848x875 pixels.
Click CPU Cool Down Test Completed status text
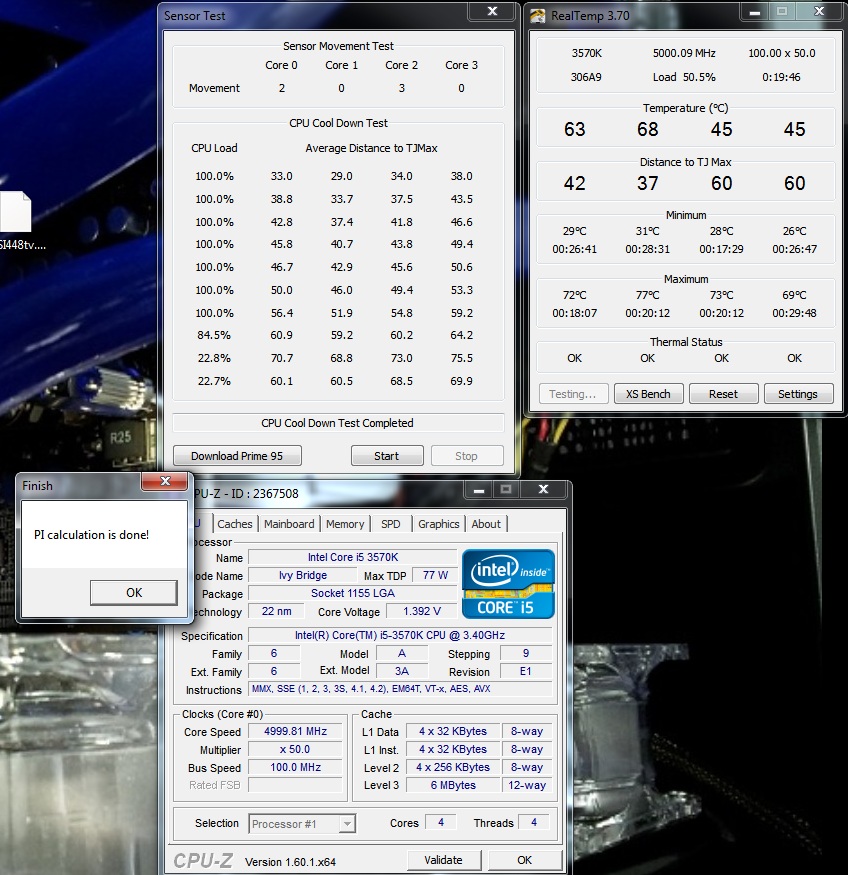point(338,423)
